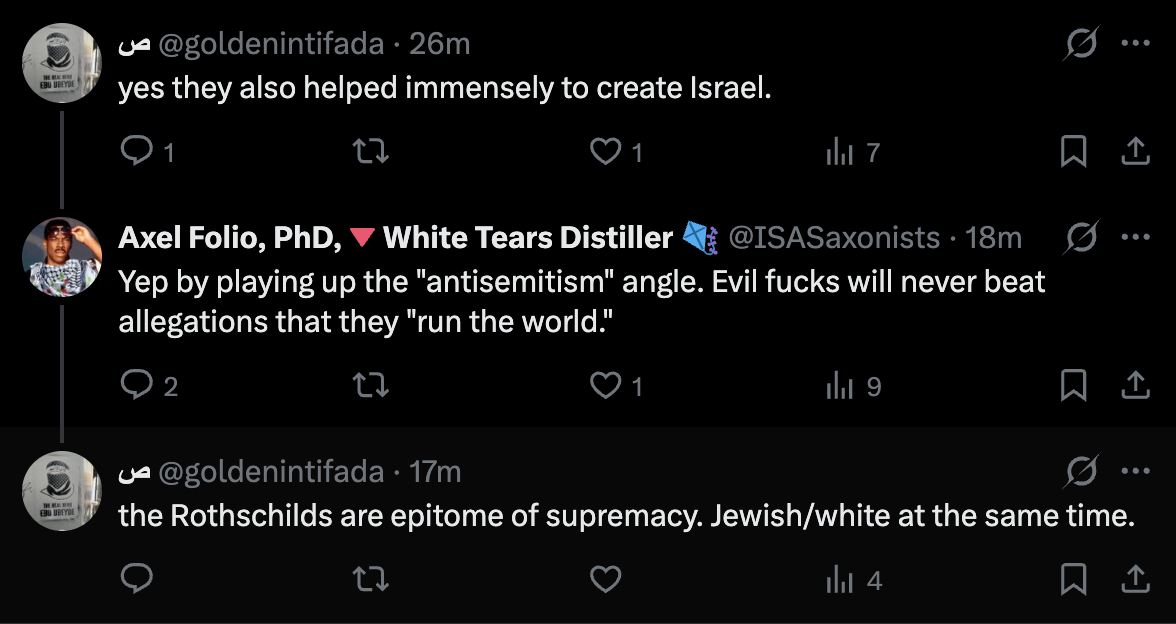Click the Grok icon on the Rothschilds tweet
Screen dimensions: 1176x624
[x=1082, y=470]
